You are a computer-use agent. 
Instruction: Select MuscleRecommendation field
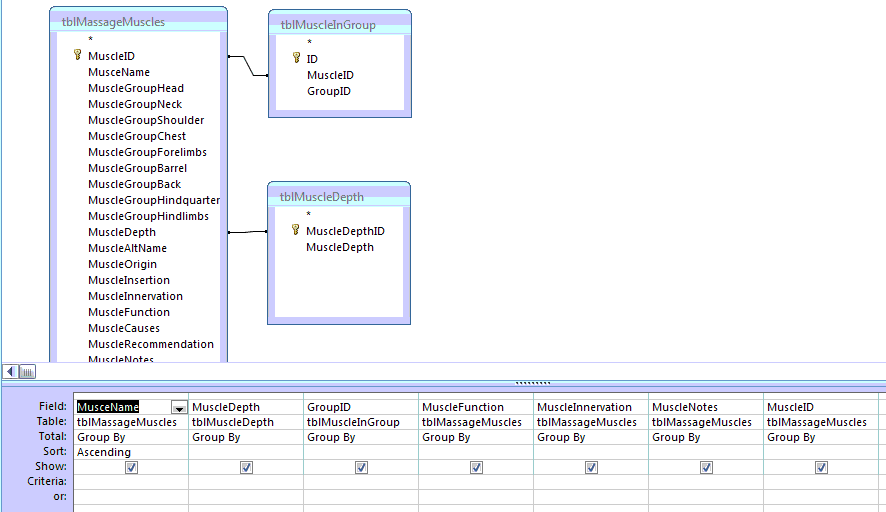(151, 344)
